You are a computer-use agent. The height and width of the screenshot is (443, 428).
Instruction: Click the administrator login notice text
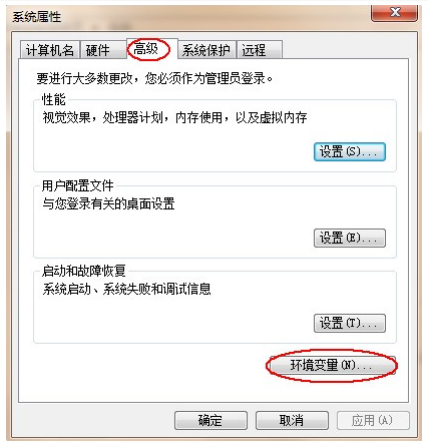click(x=155, y=79)
